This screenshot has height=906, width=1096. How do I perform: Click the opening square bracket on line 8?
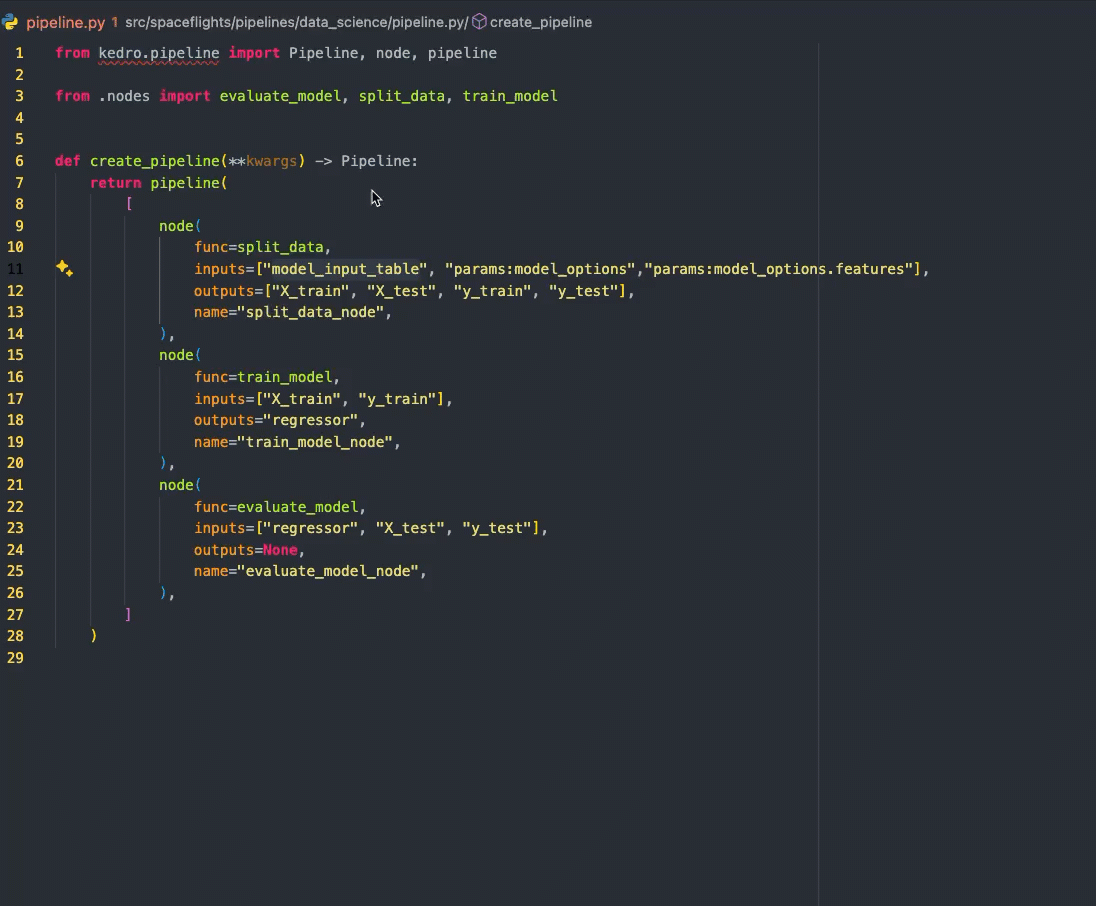tap(129, 204)
